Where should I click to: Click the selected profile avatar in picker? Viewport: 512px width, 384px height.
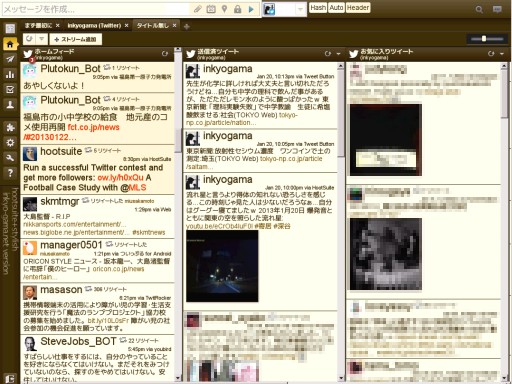pos(269,9)
